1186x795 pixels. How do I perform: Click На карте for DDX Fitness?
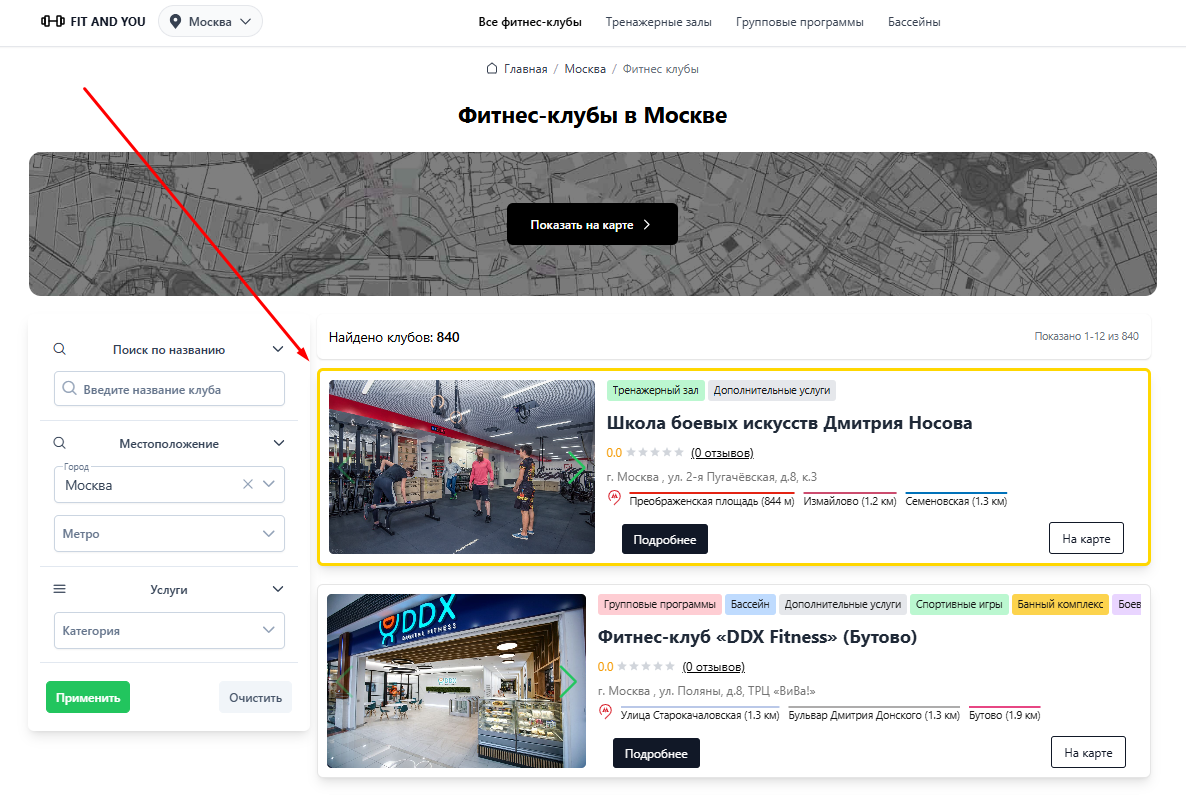(1088, 752)
